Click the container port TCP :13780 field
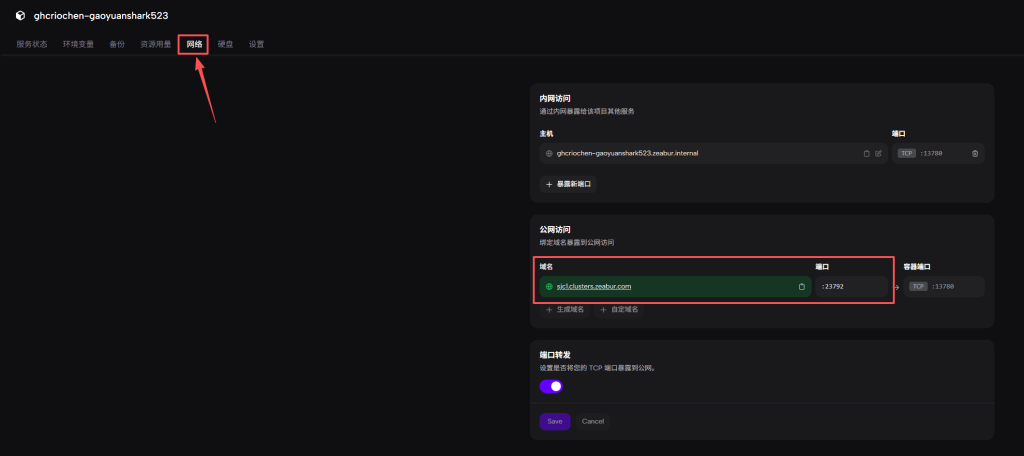This screenshot has height=456, width=1024. (x=944, y=287)
